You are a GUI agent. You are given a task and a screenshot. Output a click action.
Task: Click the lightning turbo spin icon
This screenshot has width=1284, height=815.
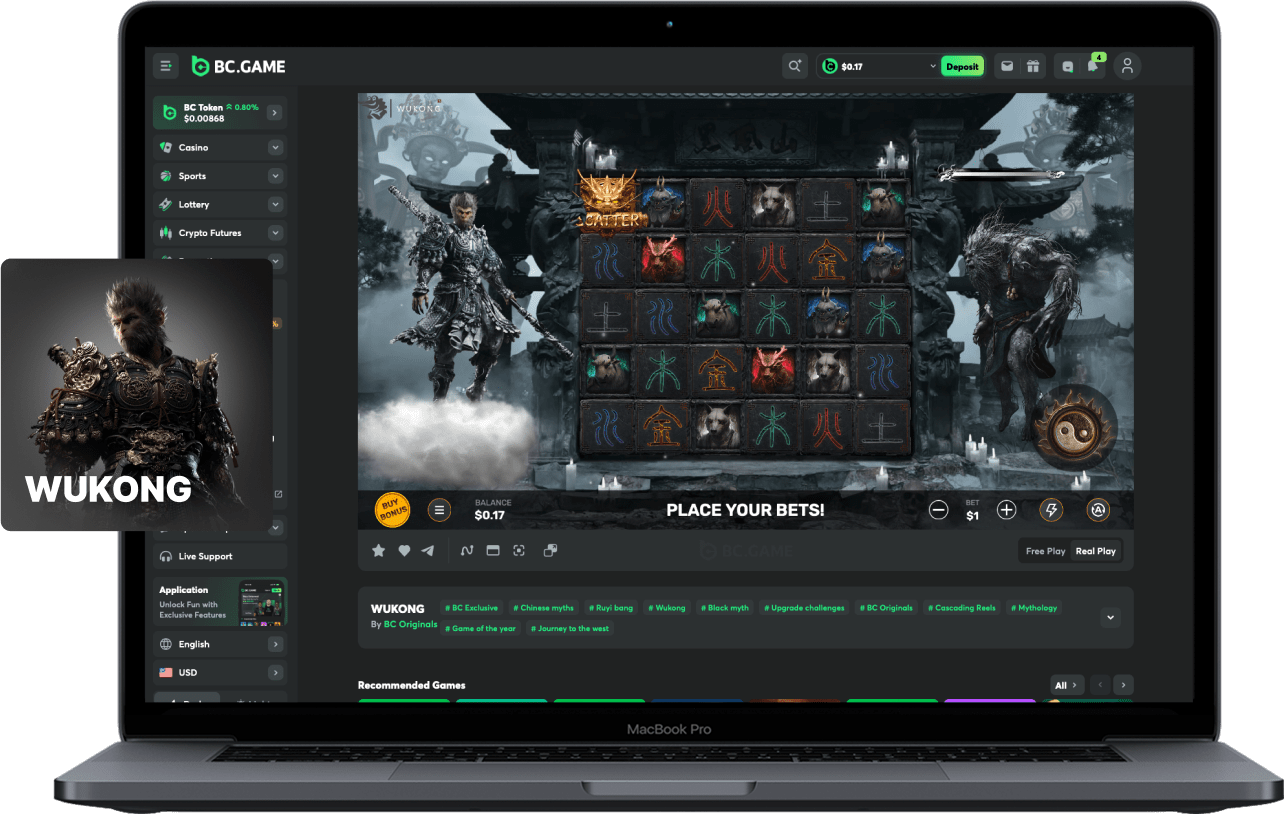(x=1051, y=510)
